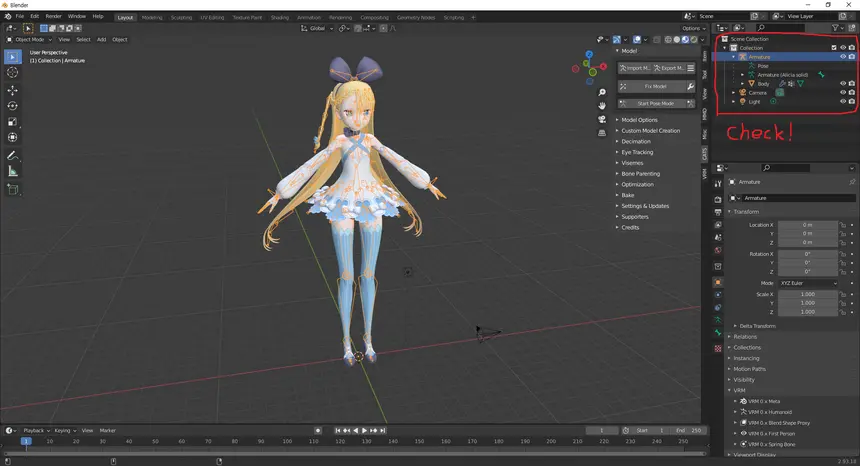This screenshot has height=466, width=860.
Task: Toggle the Scale X lock icon
Action: tap(843, 294)
